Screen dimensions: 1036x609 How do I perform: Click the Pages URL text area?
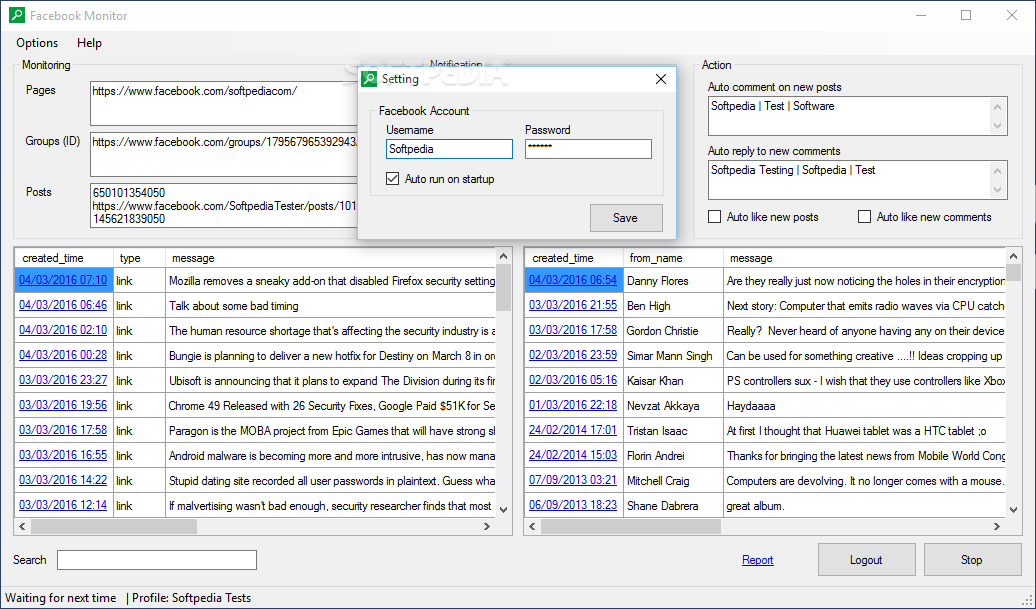click(223, 103)
